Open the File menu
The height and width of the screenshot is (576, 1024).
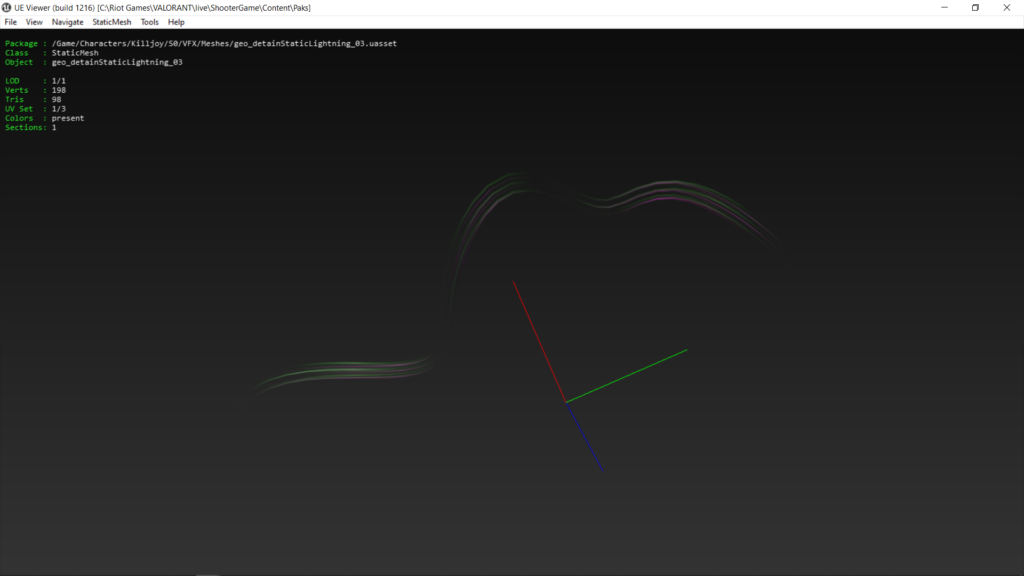click(x=10, y=22)
